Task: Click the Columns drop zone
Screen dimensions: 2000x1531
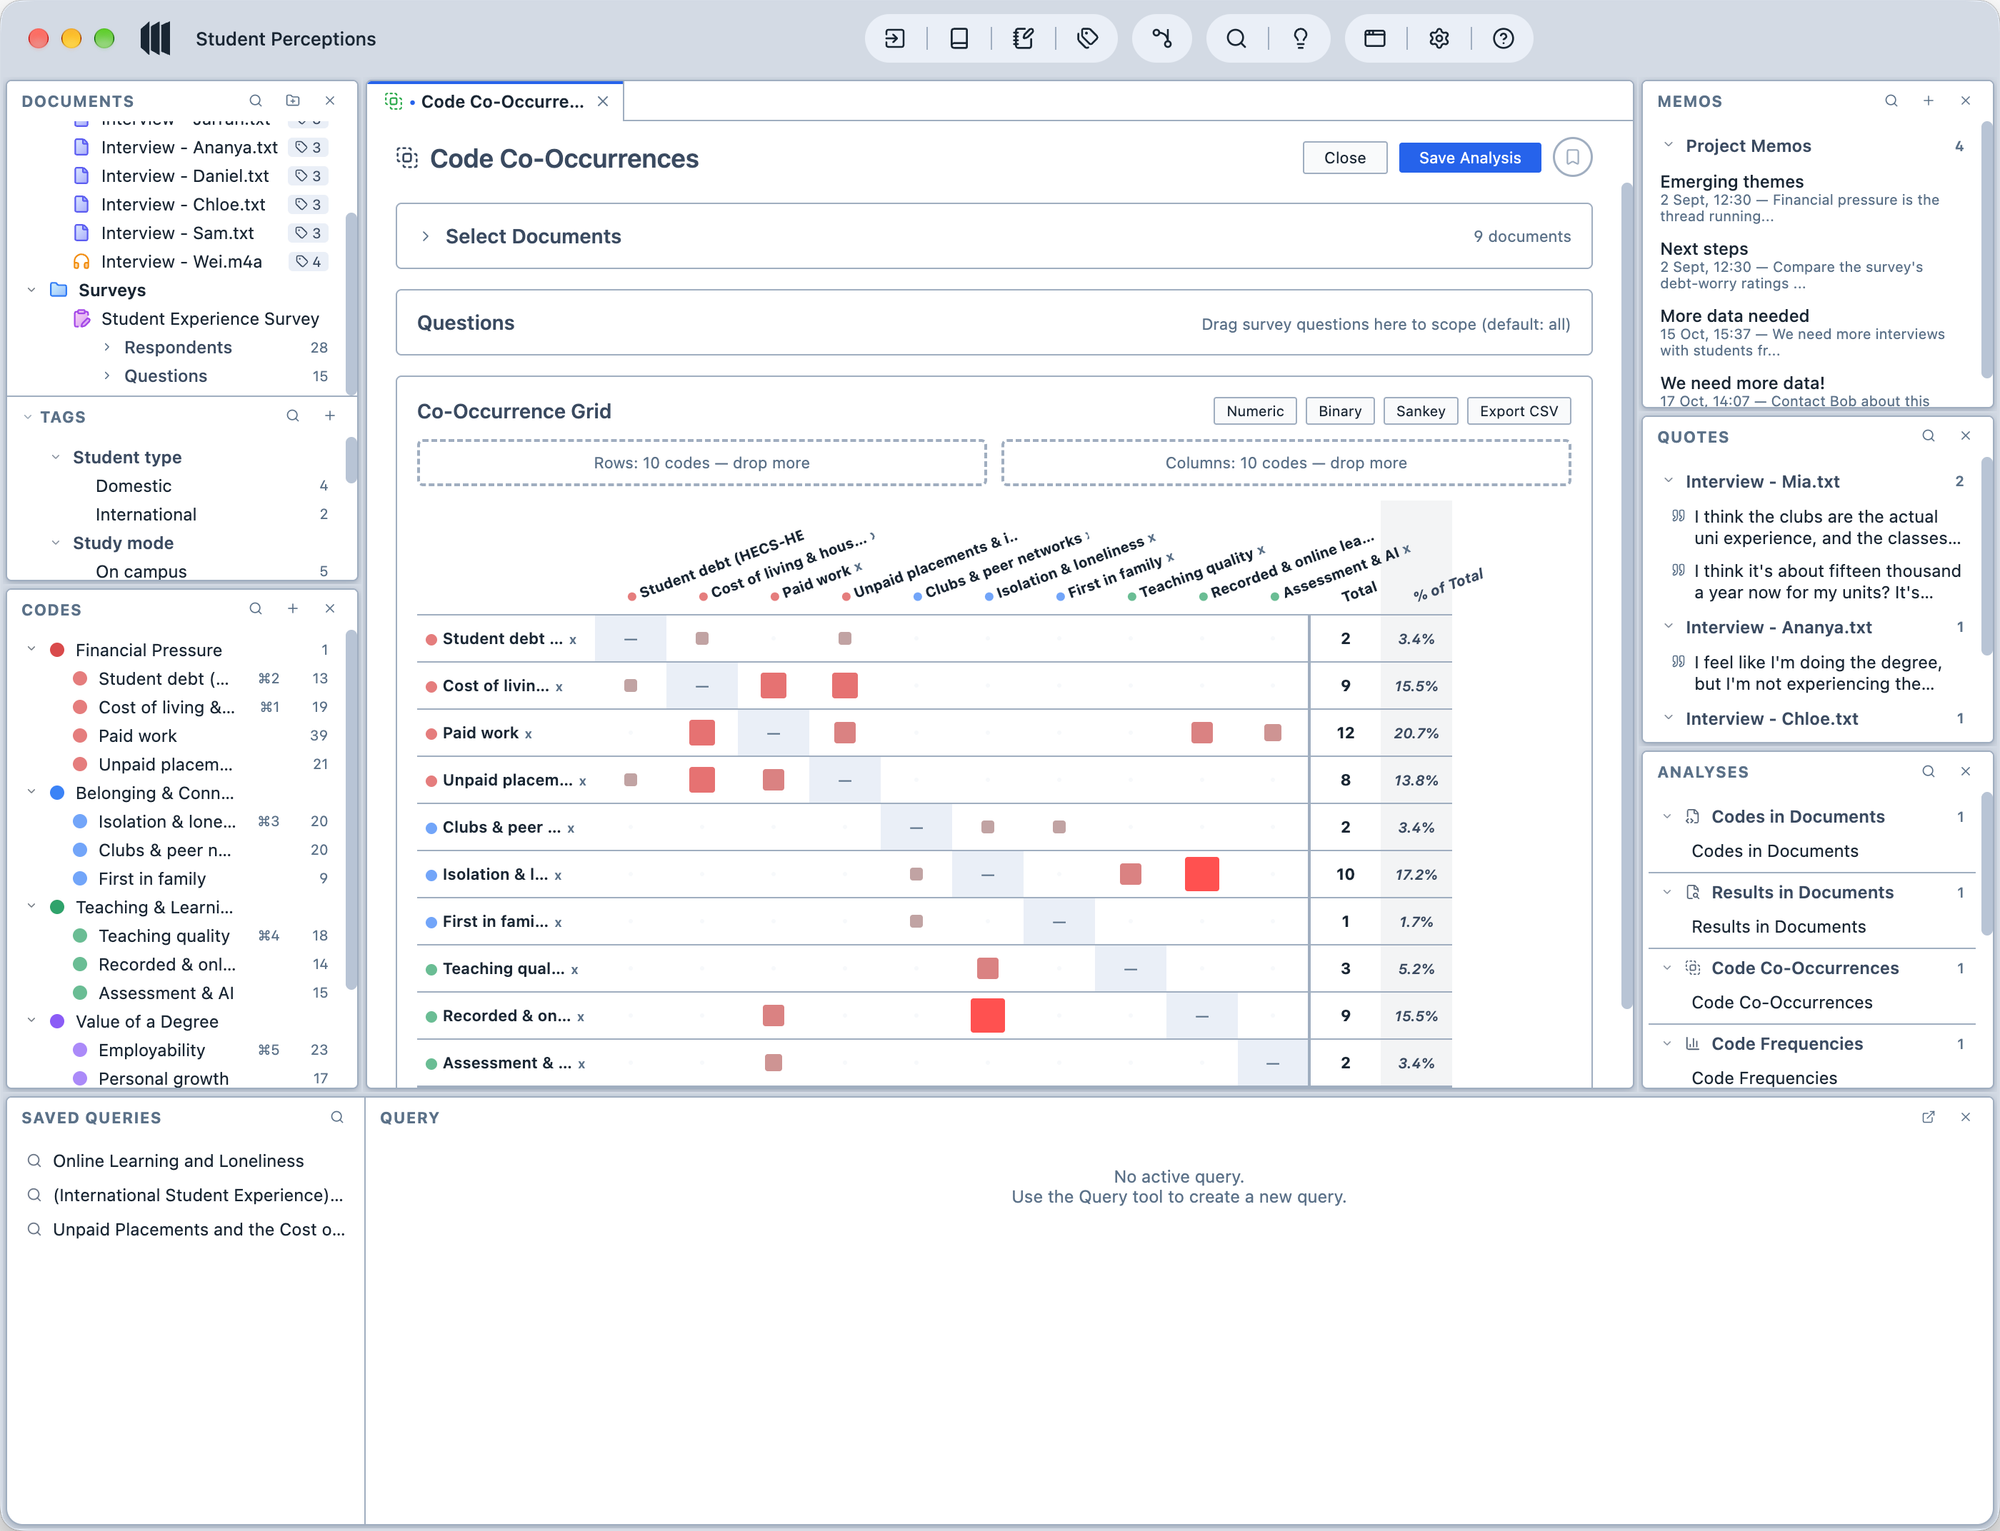Action: (x=1286, y=463)
